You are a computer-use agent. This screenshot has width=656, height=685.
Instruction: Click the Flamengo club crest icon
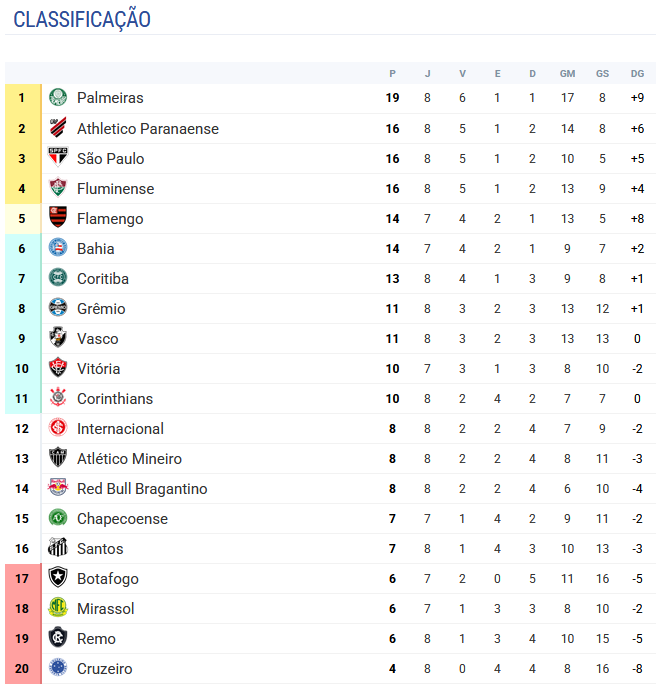point(58,218)
